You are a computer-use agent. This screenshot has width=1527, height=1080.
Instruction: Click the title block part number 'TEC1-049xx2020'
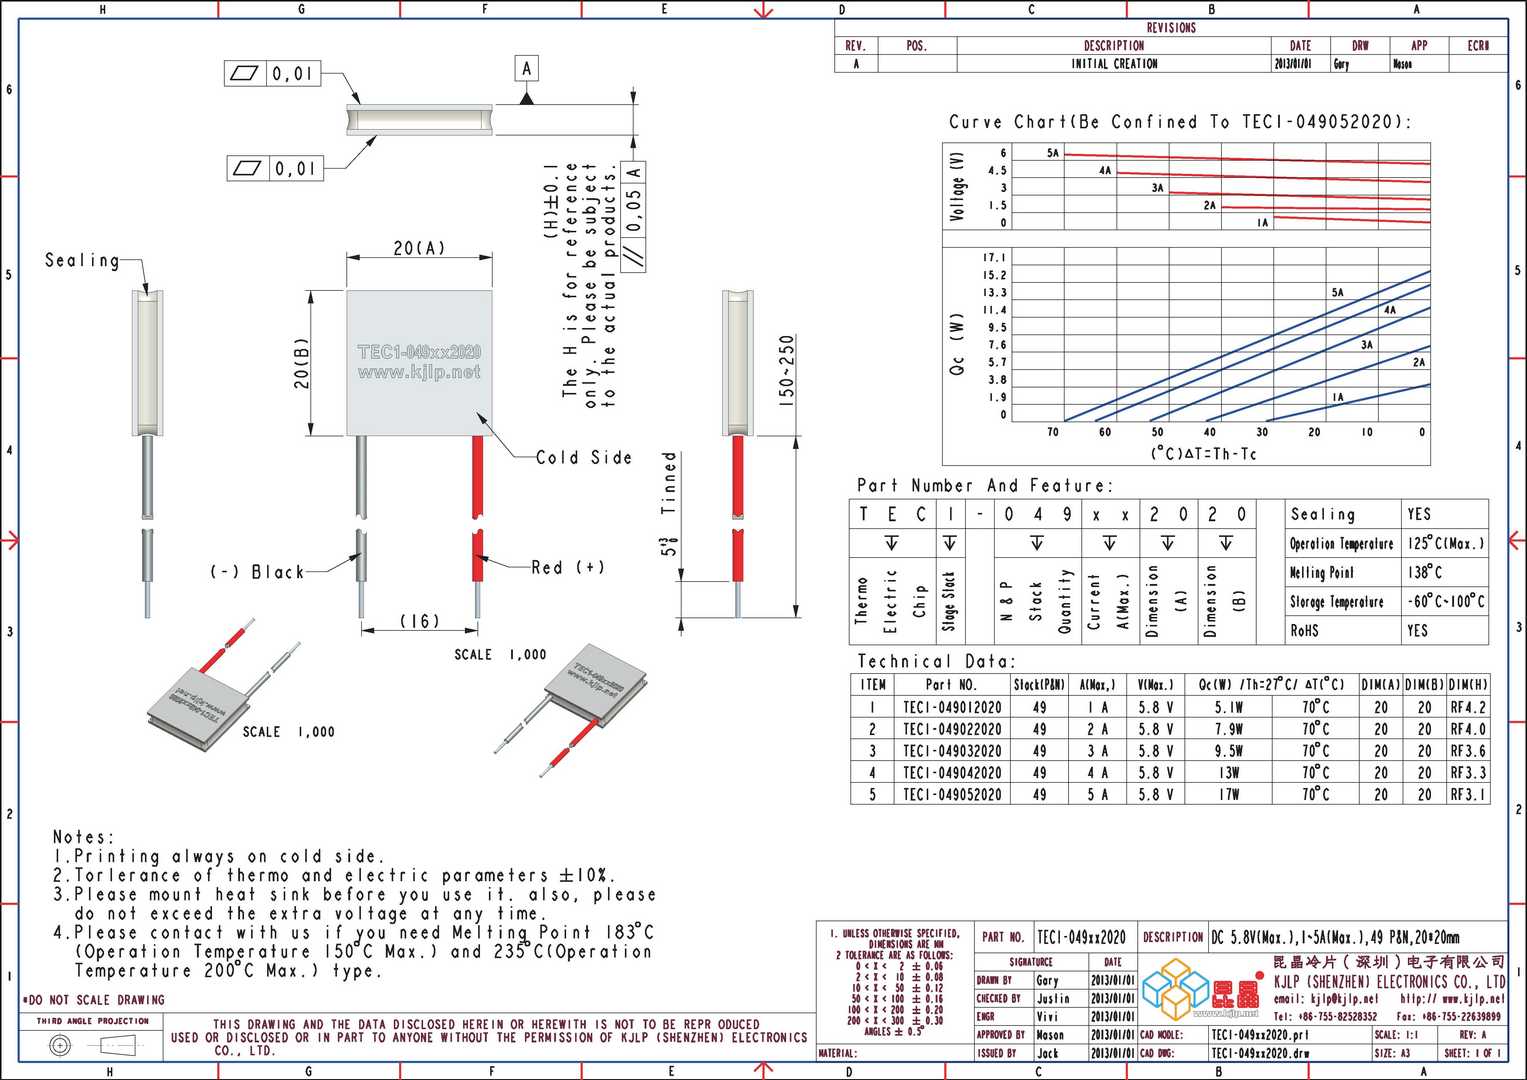[x=1081, y=937]
